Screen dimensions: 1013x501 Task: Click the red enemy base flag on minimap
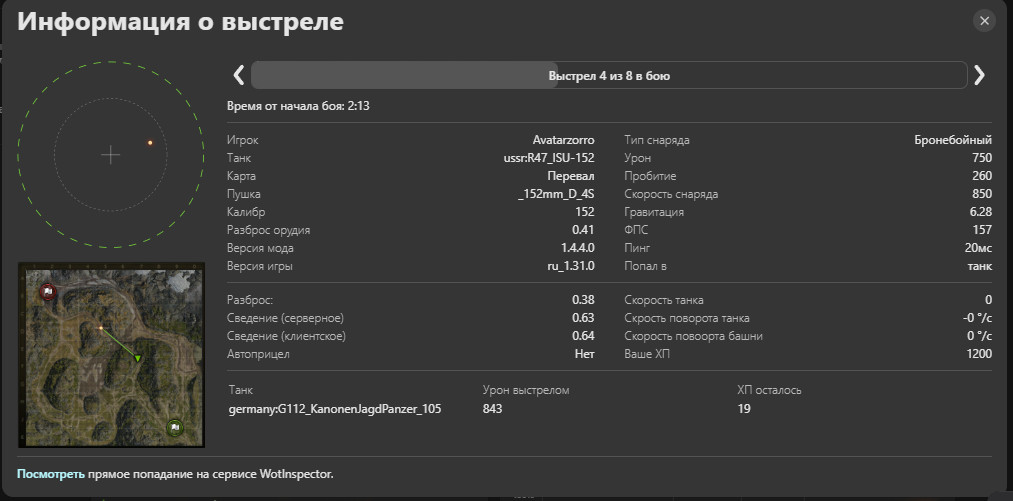(x=46, y=292)
